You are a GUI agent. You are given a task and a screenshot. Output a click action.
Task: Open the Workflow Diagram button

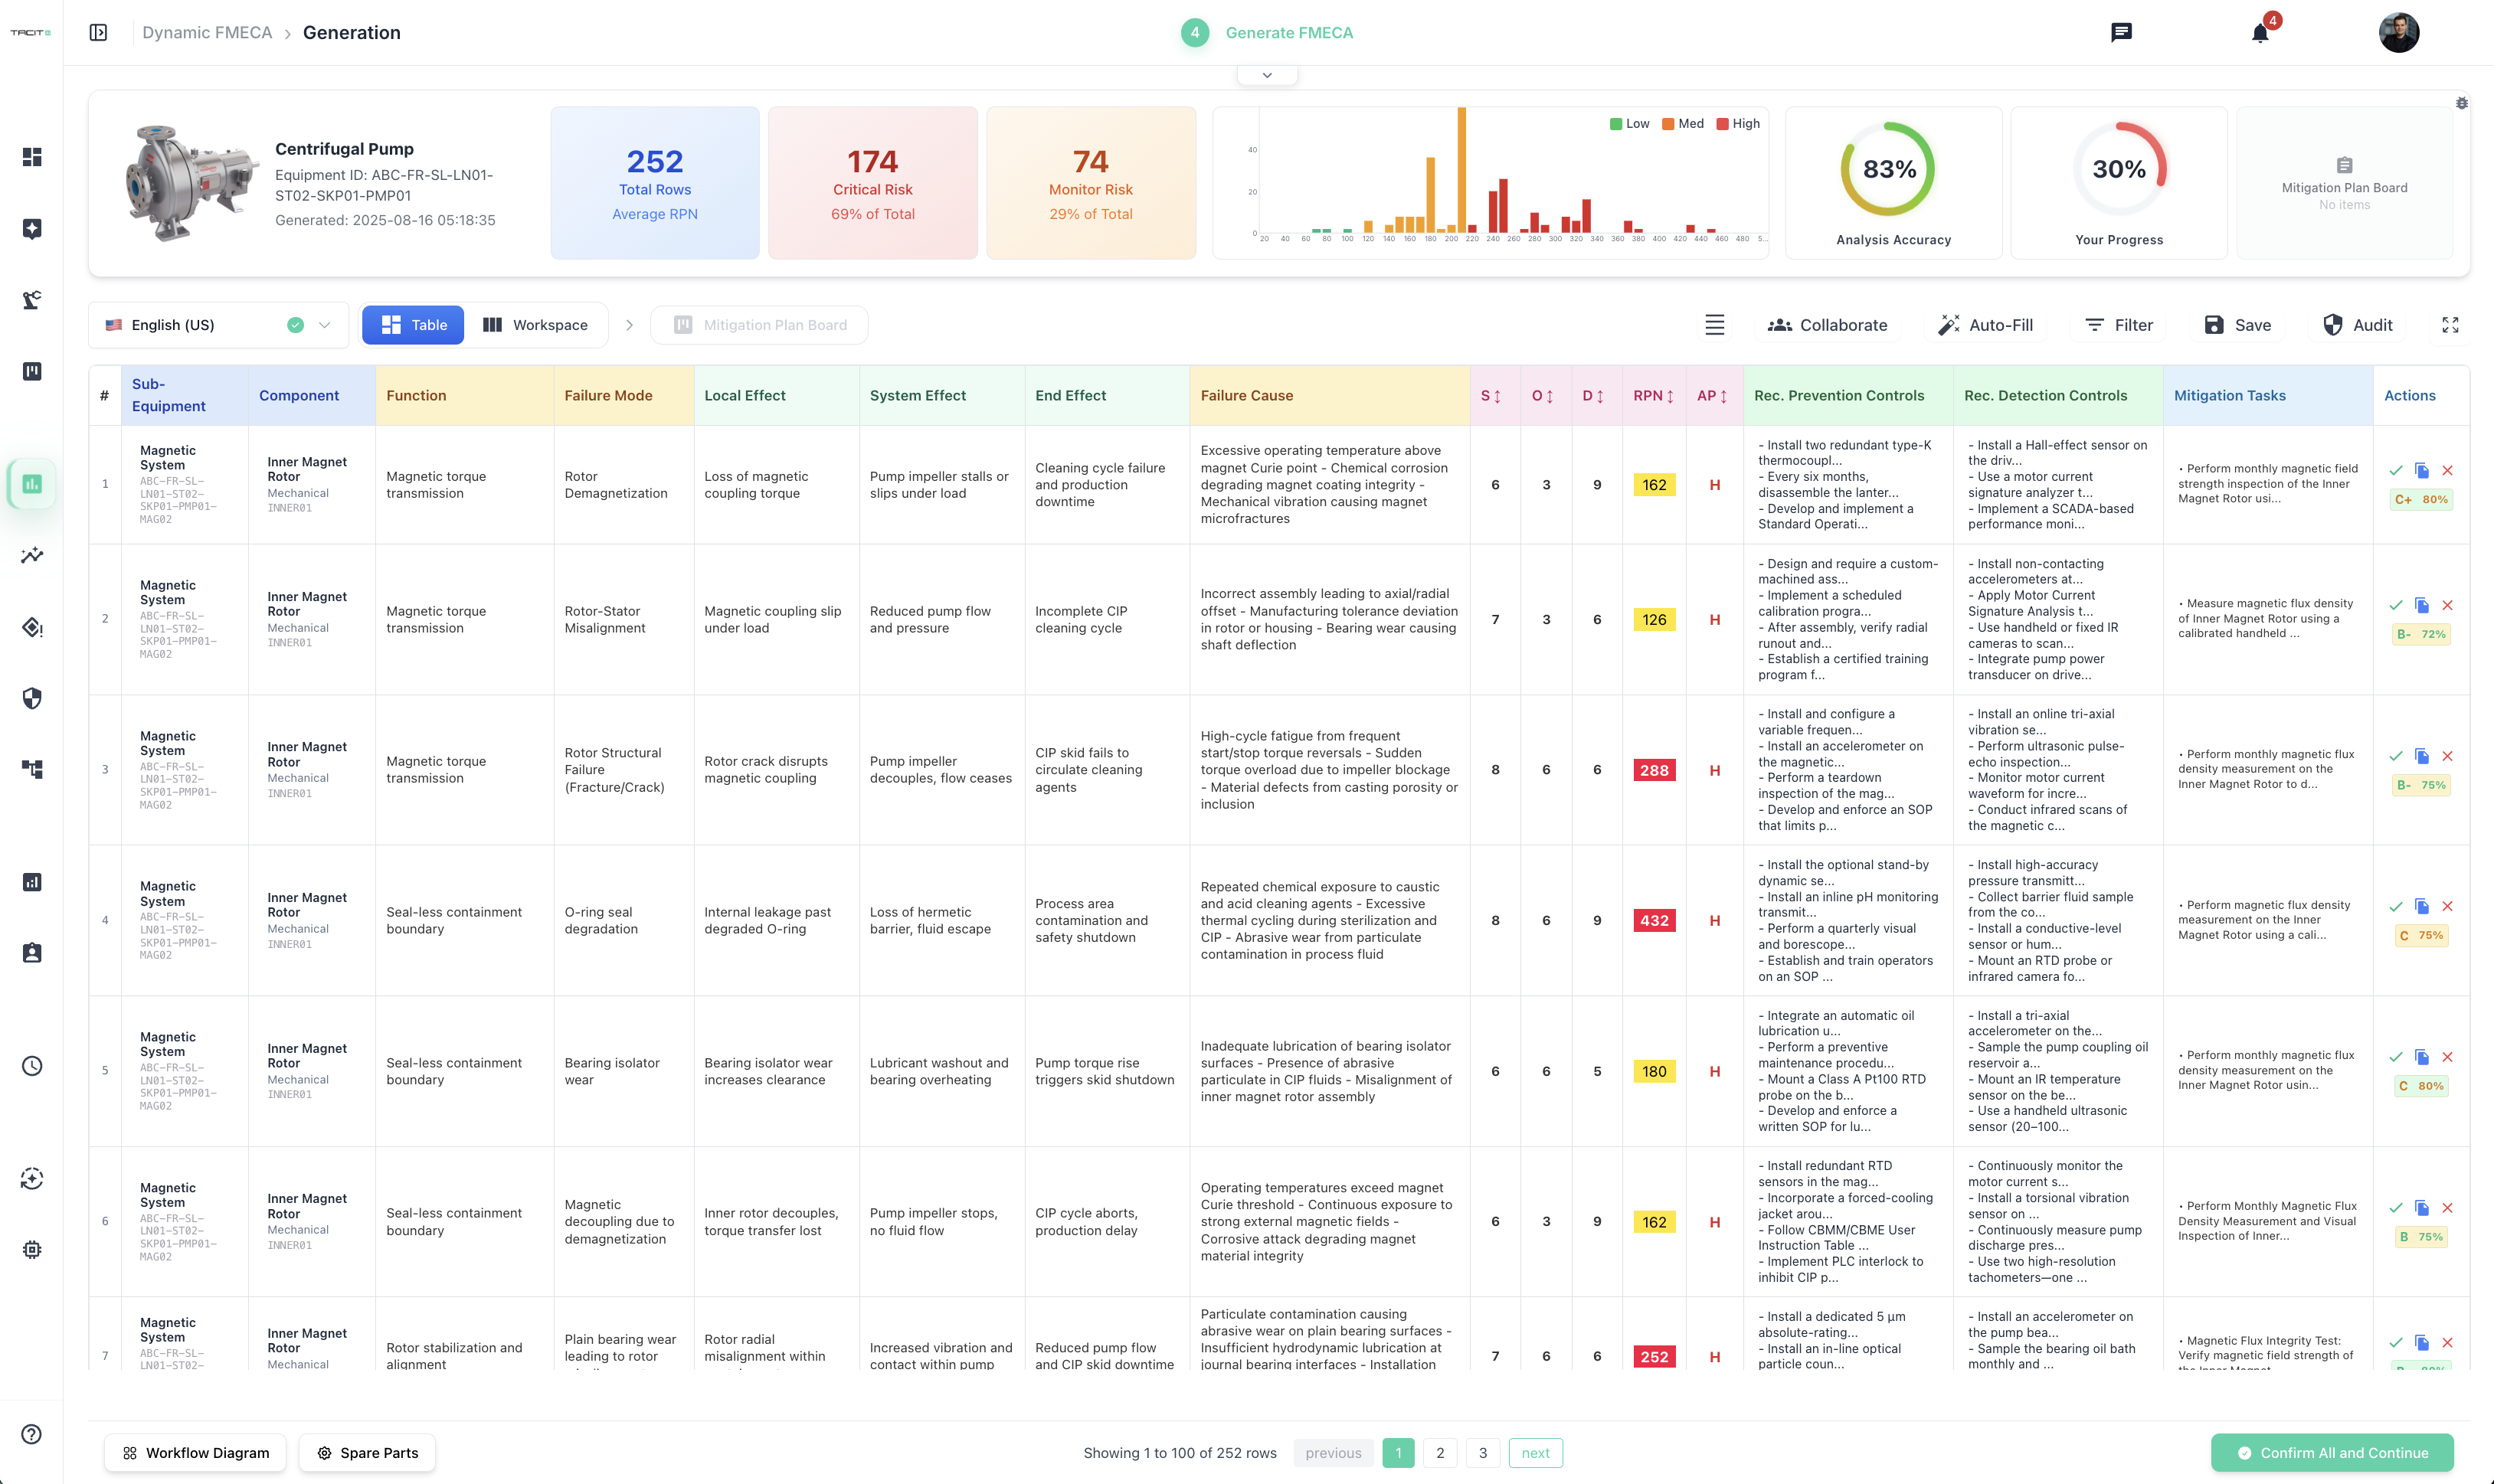[195, 1453]
